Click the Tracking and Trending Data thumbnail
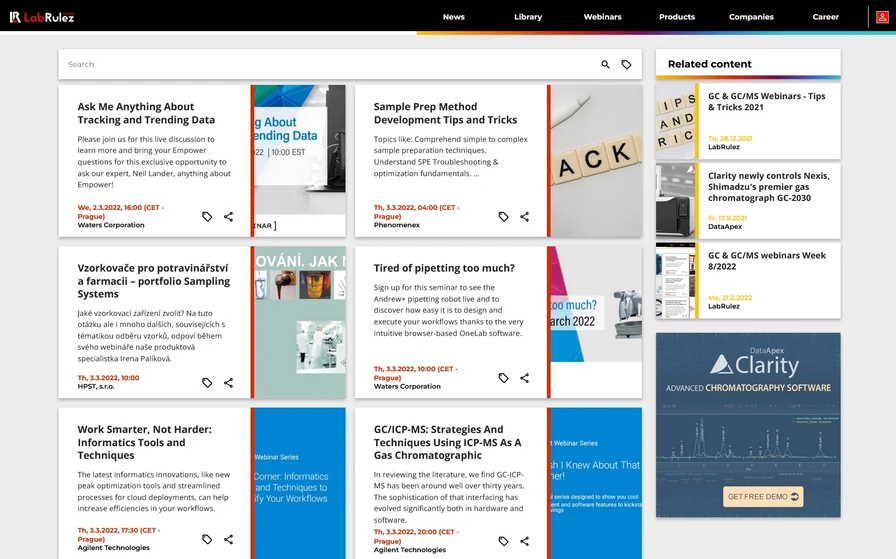The height and width of the screenshot is (559, 896). (x=299, y=161)
